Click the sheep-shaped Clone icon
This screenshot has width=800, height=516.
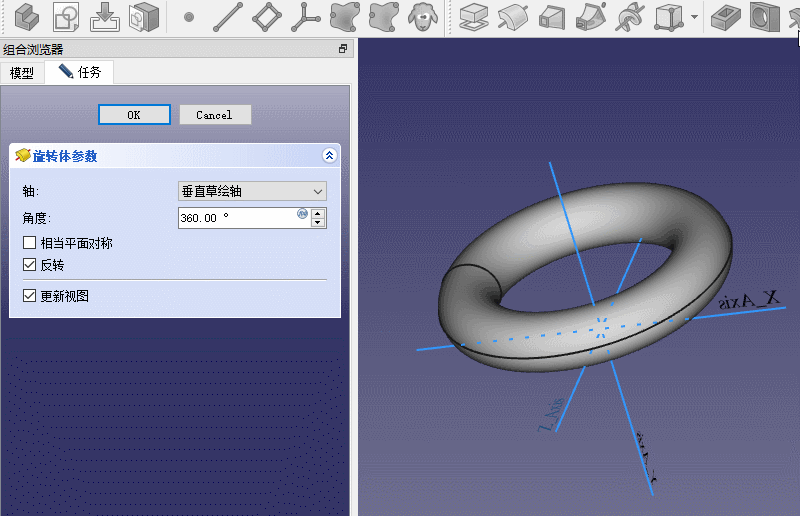[x=420, y=17]
